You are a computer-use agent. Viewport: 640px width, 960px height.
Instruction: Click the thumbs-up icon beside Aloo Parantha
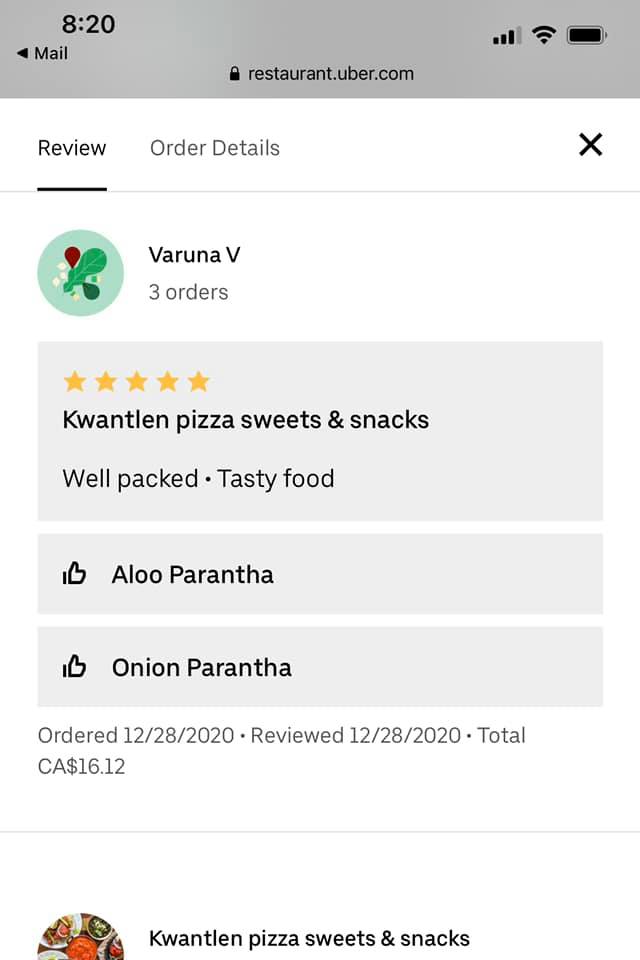point(75,574)
